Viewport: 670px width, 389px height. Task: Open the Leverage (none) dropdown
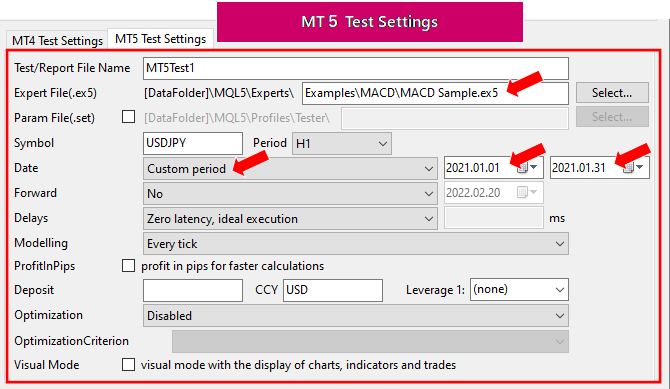click(519, 289)
